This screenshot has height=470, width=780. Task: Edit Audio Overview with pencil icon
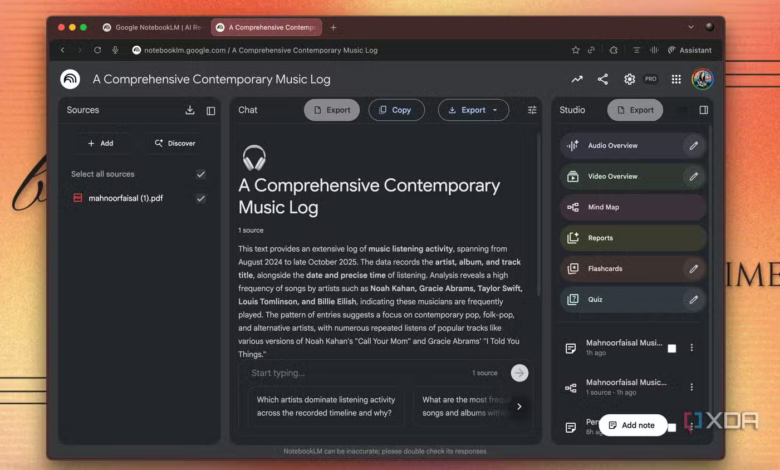coord(693,146)
